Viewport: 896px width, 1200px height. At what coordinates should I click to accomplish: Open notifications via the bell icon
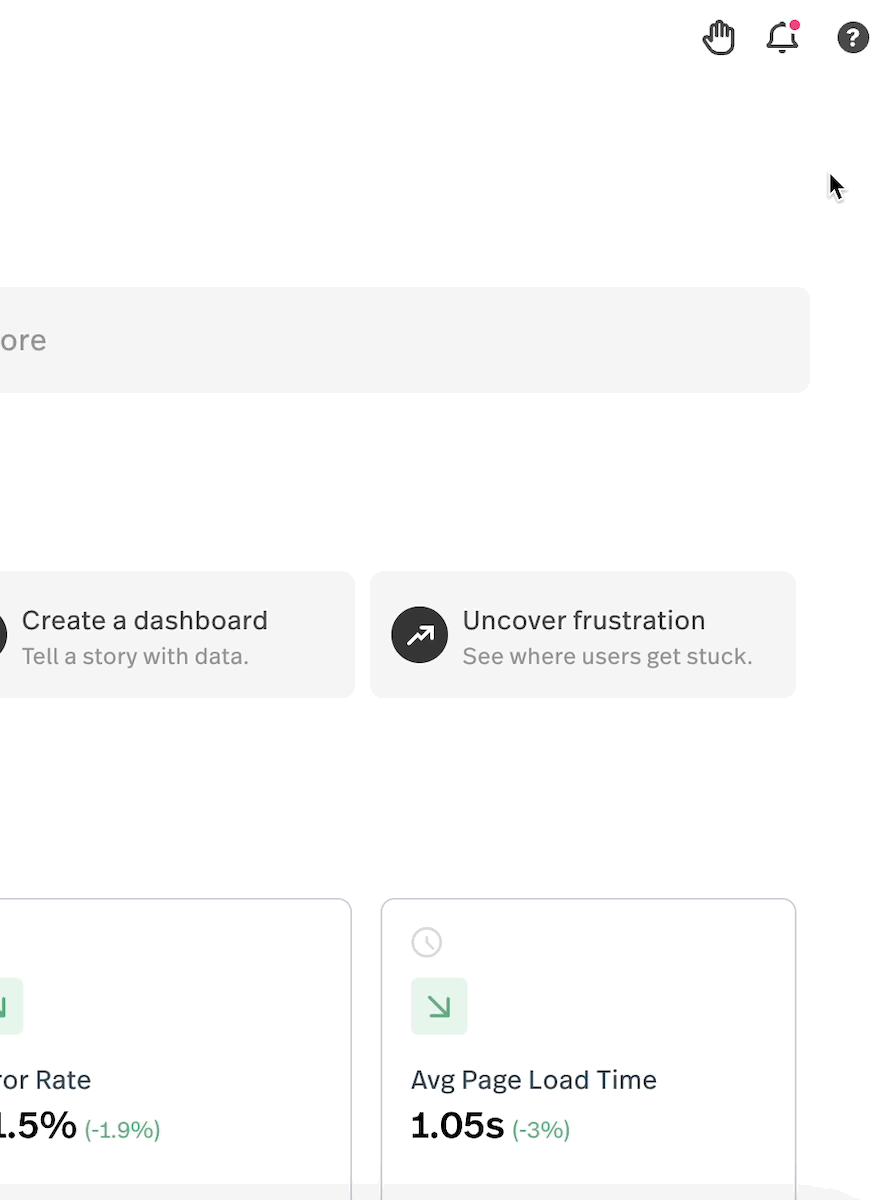tap(782, 38)
